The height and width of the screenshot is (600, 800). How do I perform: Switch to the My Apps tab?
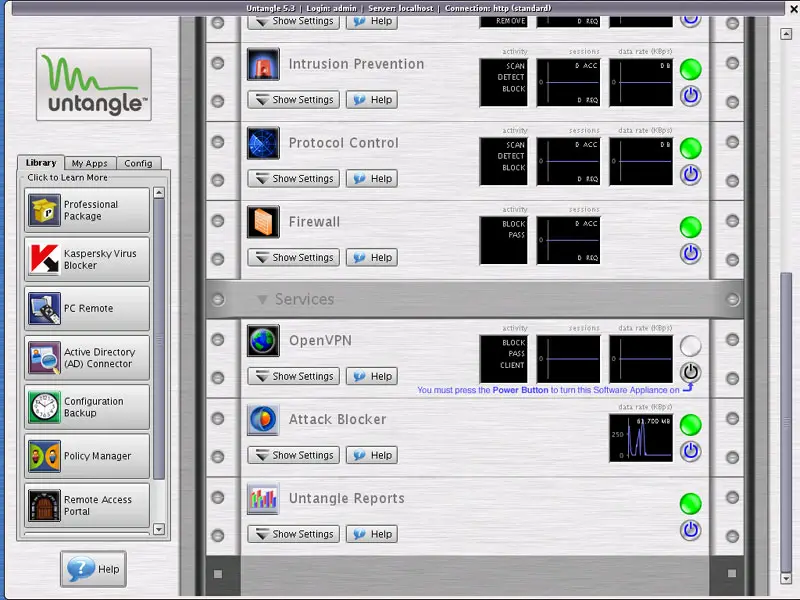pyautogui.click(x=90, y=163)
